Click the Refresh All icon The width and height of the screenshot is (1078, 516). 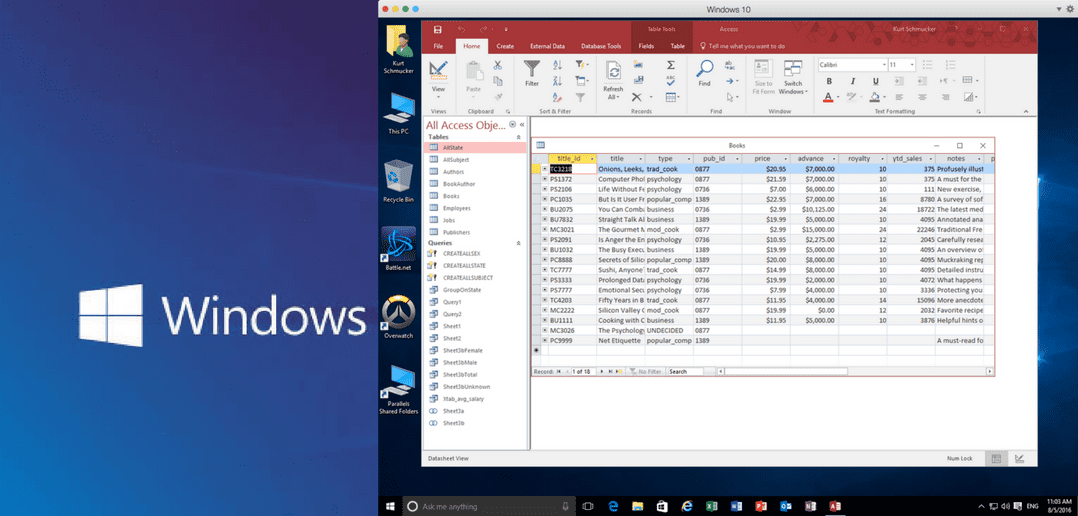tap(613, 71)
